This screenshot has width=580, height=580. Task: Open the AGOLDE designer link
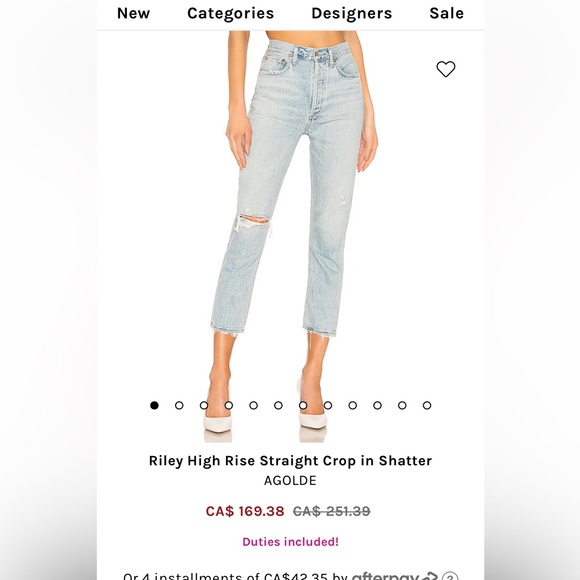click(x=290, y=480)
